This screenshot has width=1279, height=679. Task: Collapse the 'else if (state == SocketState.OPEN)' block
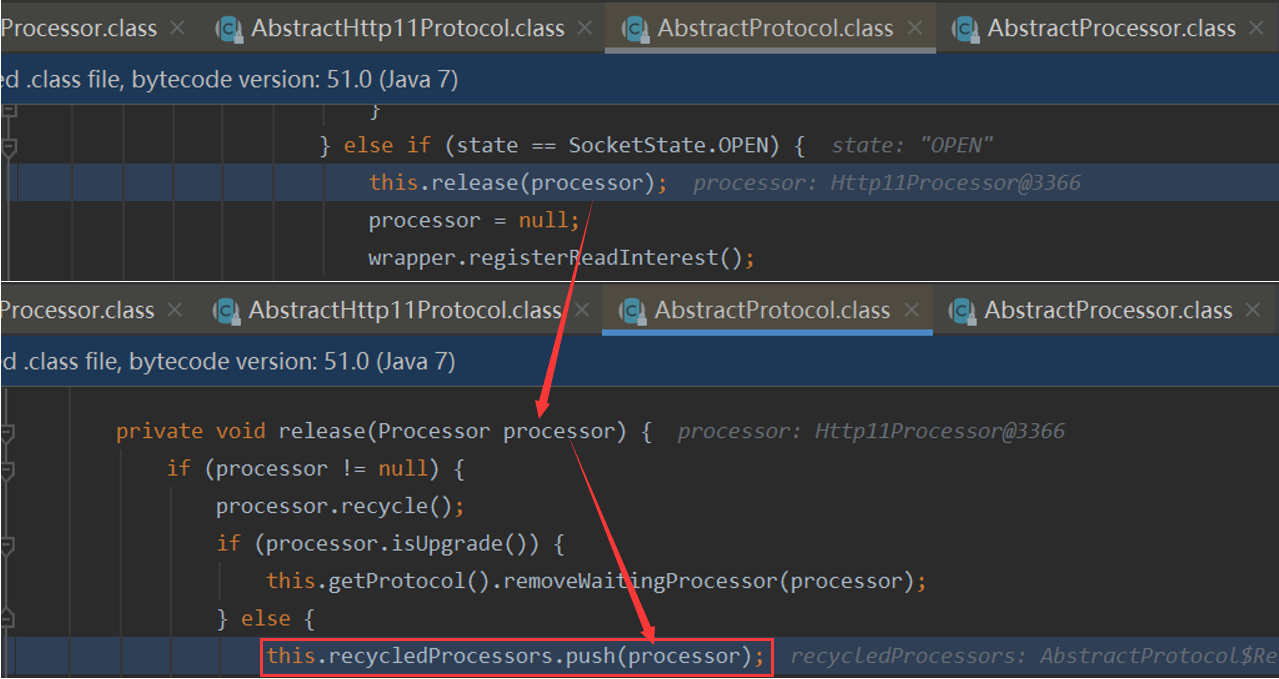tap(9, 147)
